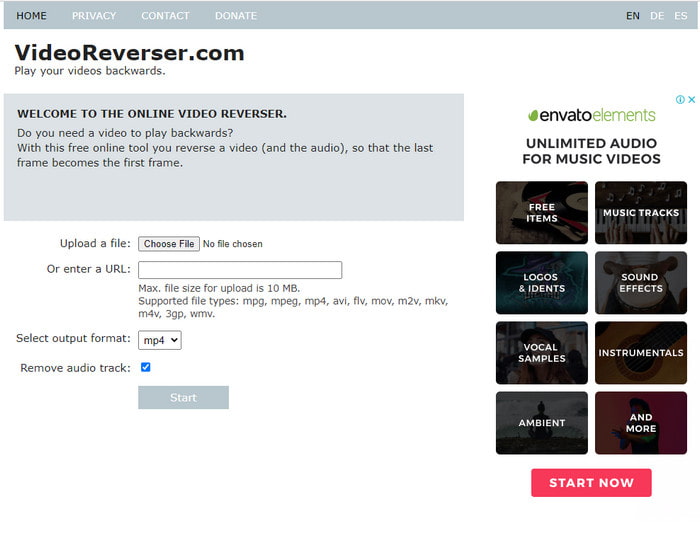Go to the Home menu item
700x536 pixels.
point(31,16)
